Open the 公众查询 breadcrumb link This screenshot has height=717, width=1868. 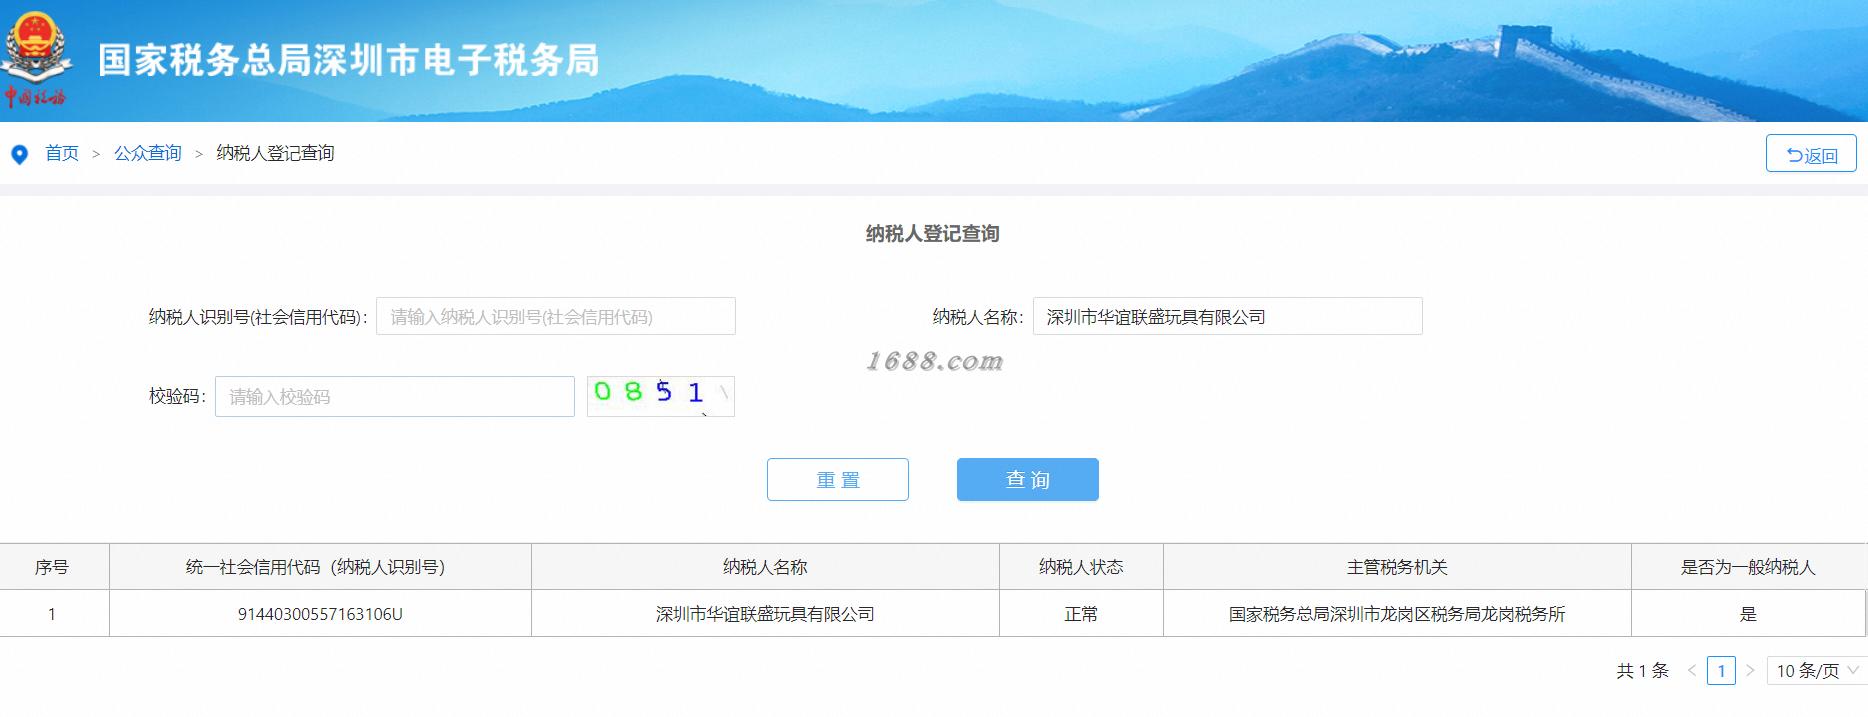pos(148,153)
